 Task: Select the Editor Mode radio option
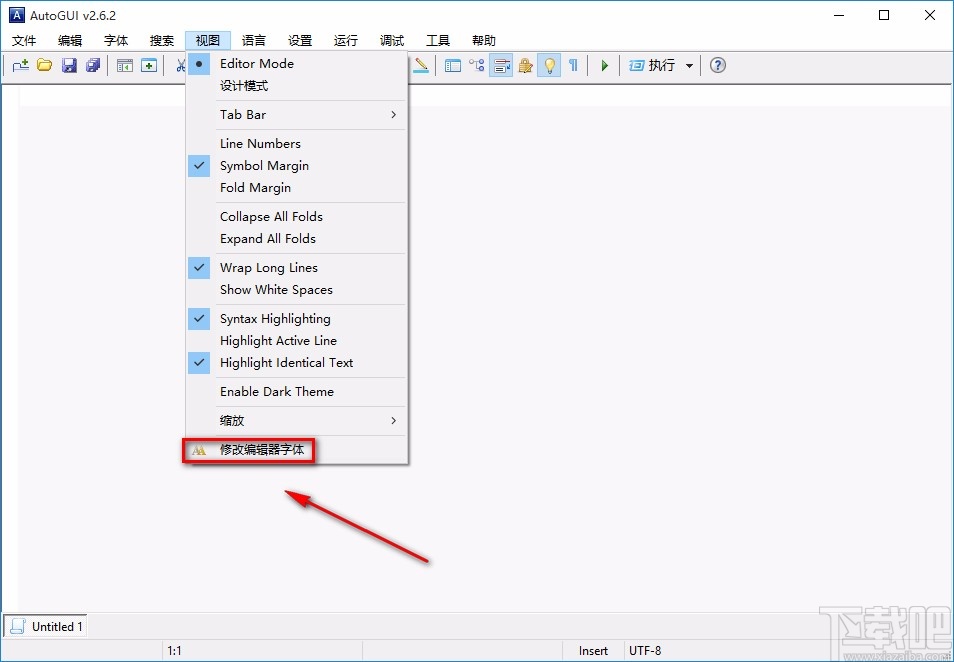297,63
